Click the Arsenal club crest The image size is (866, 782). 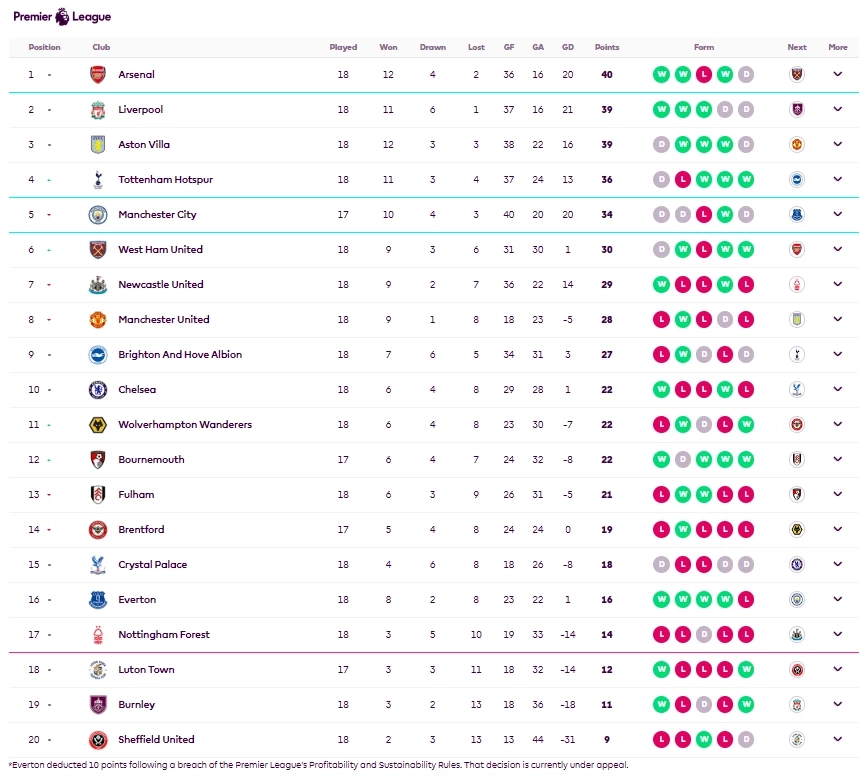tap(97, 75)
